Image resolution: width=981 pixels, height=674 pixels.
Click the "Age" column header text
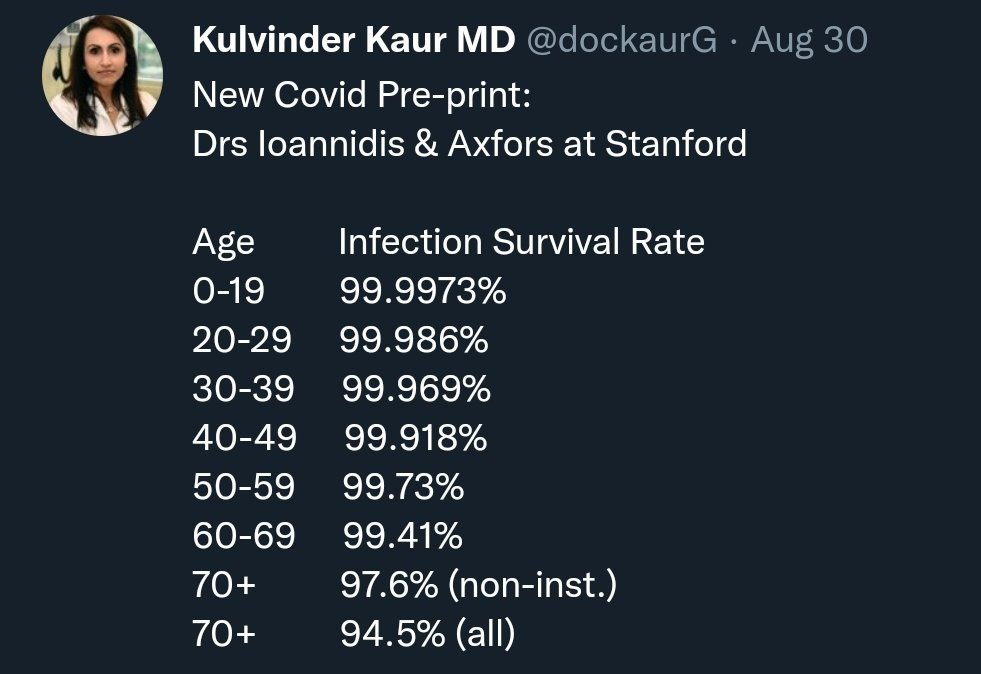click(x=223, y=242)
